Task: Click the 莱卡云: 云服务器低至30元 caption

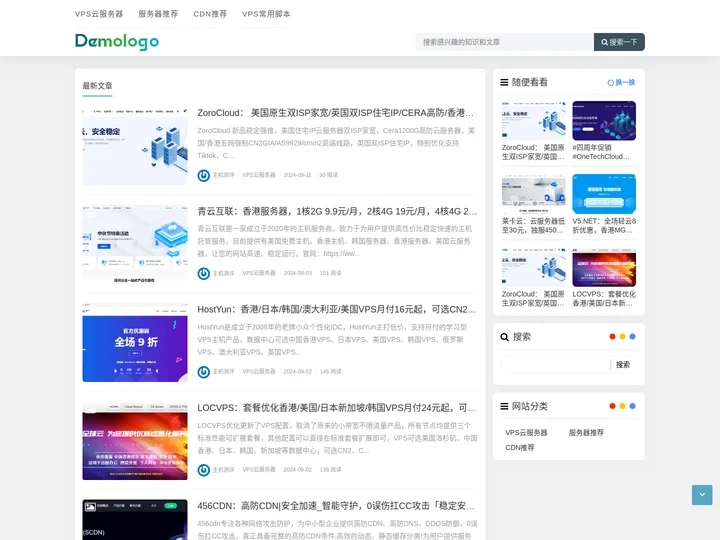Action: click(534, 225)
